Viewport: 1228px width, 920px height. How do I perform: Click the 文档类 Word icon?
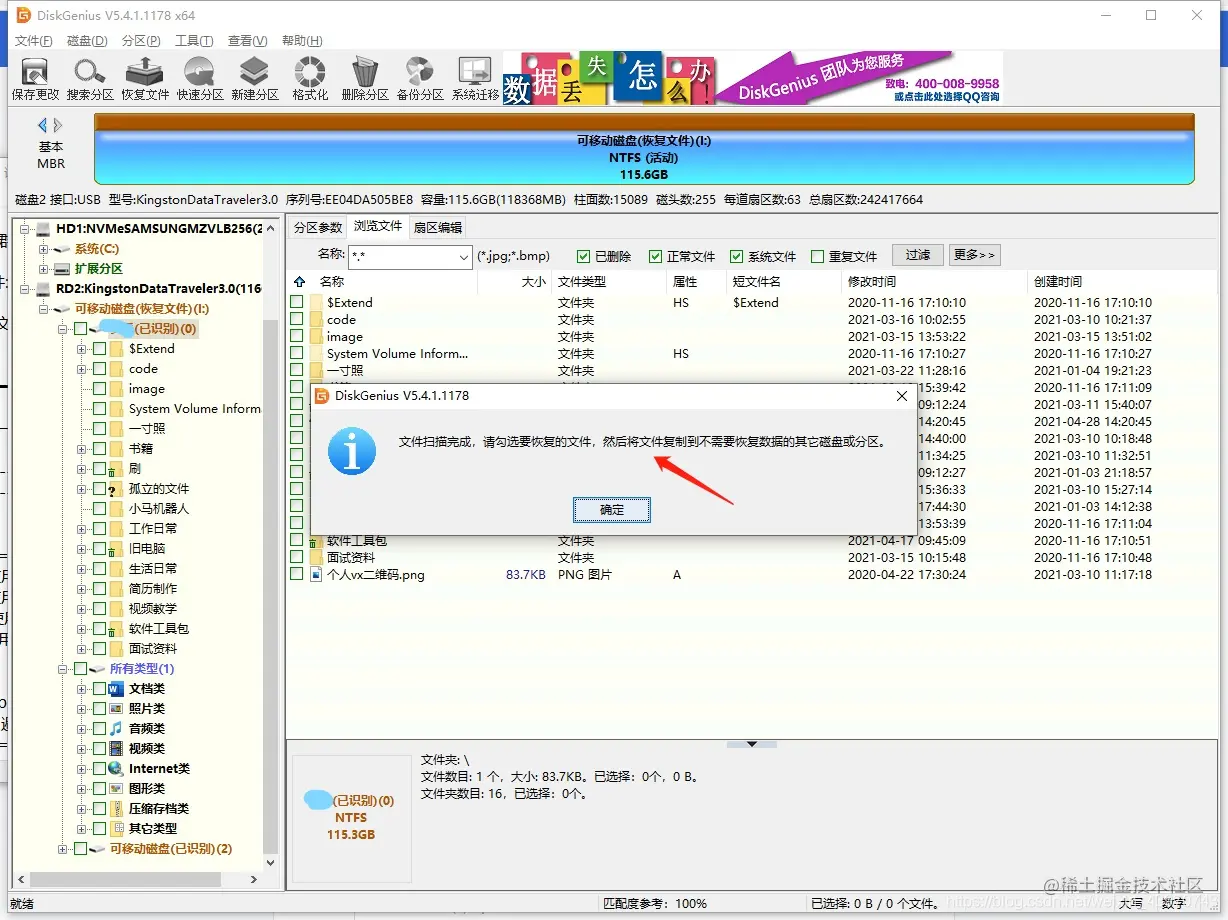(116, 689)
